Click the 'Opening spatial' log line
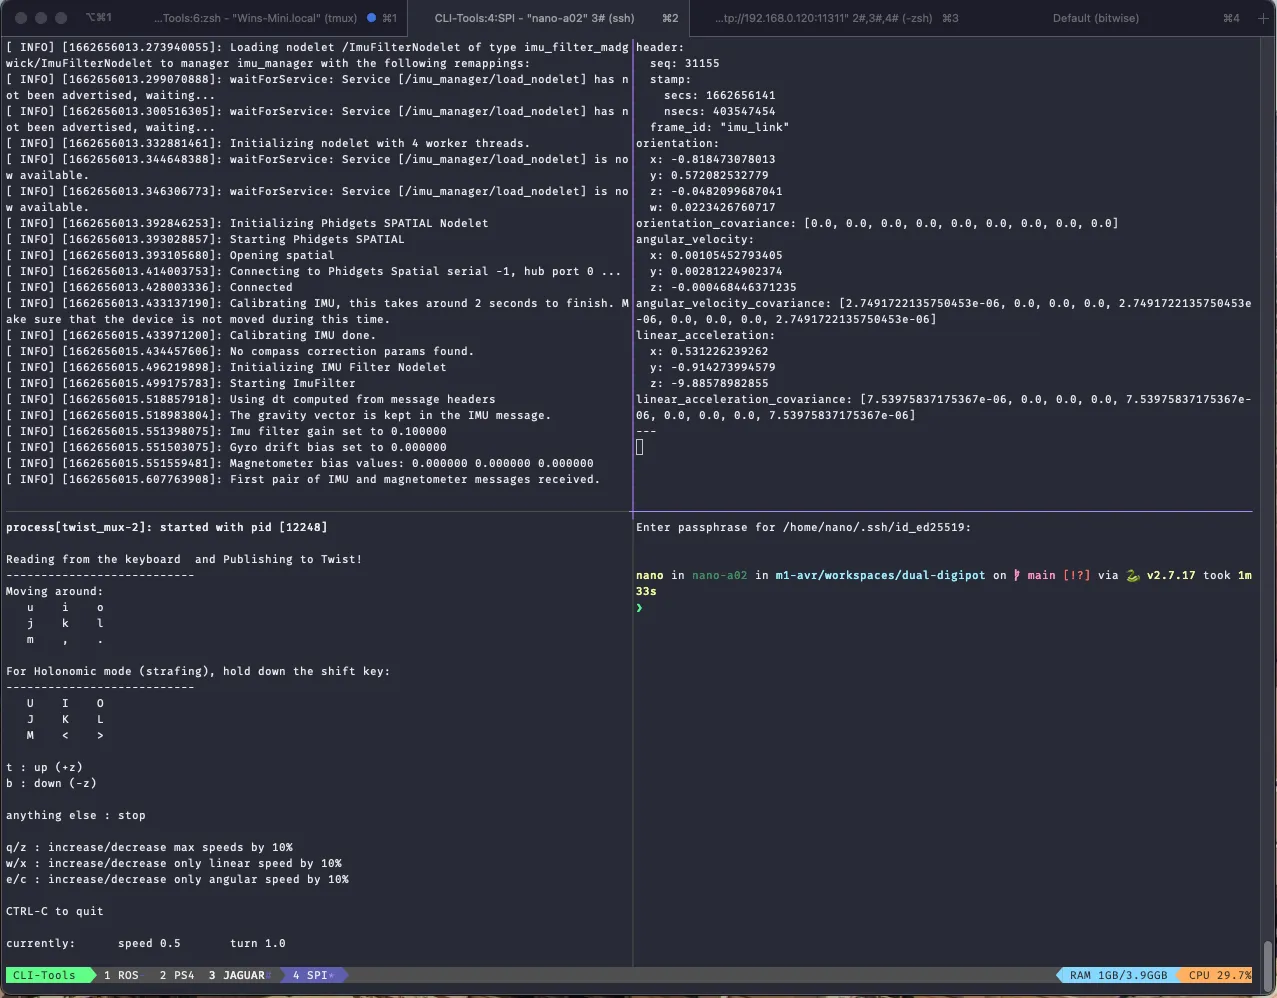 click(x=170, y=255)
